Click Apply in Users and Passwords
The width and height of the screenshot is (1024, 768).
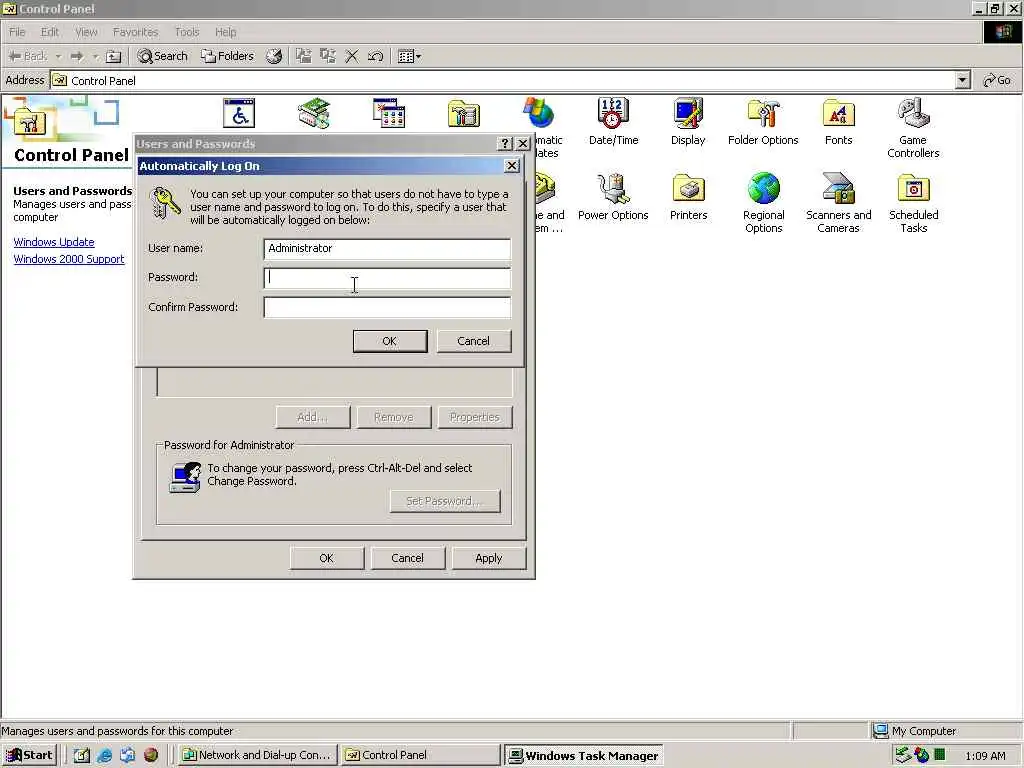click(488, 558)
